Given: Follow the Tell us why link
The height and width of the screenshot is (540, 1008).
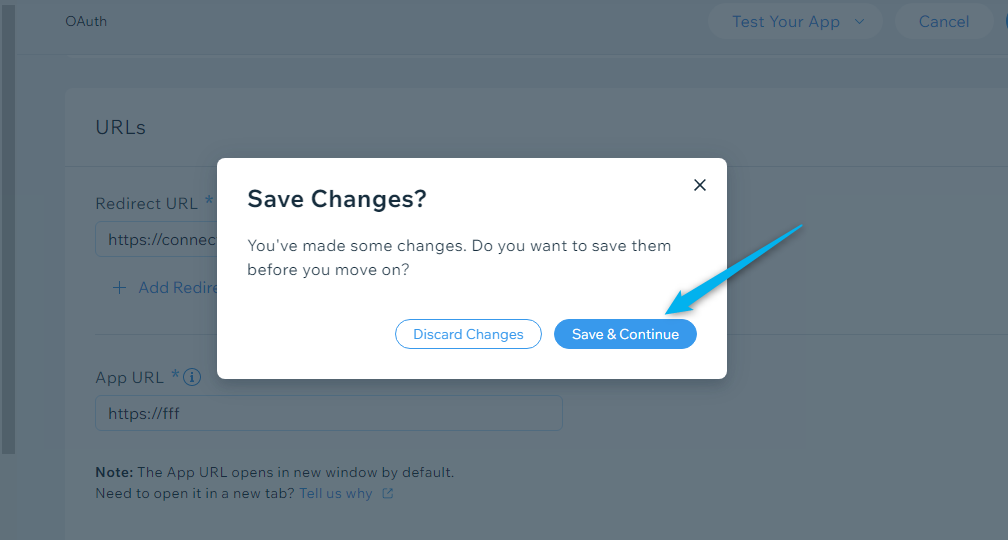Looking at the screenshot, I should (x=336, y=493).
